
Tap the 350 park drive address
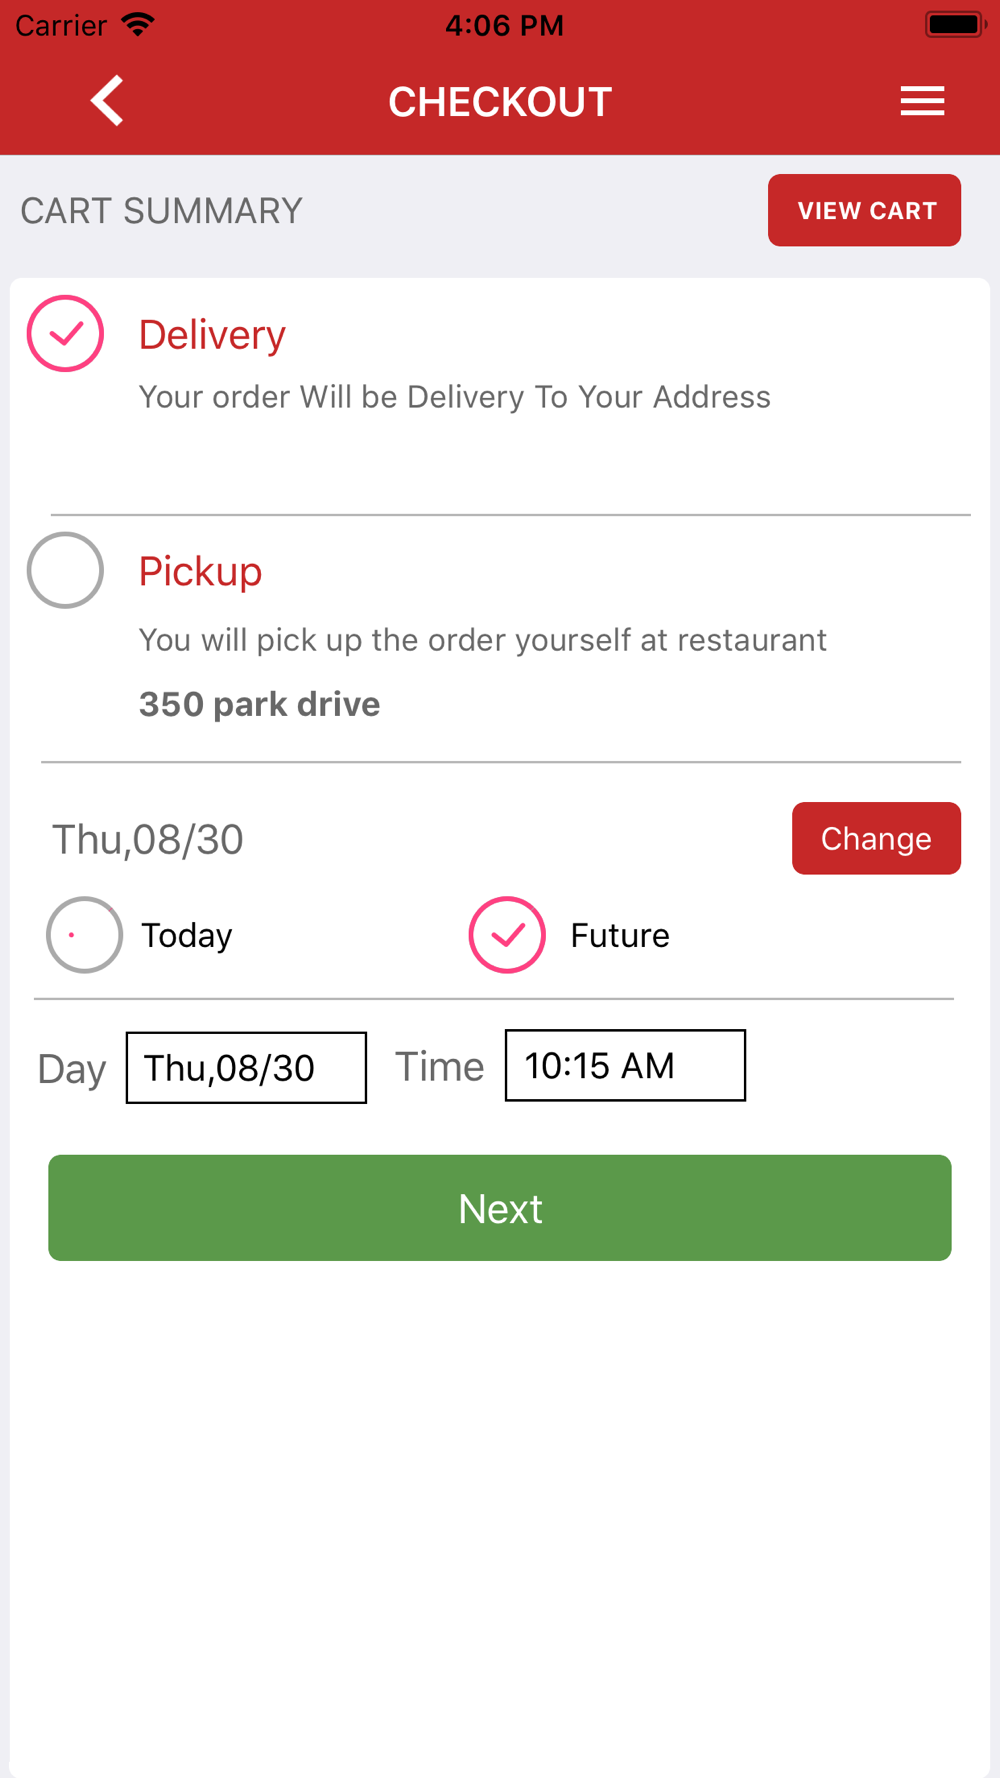tap(259, 704)
